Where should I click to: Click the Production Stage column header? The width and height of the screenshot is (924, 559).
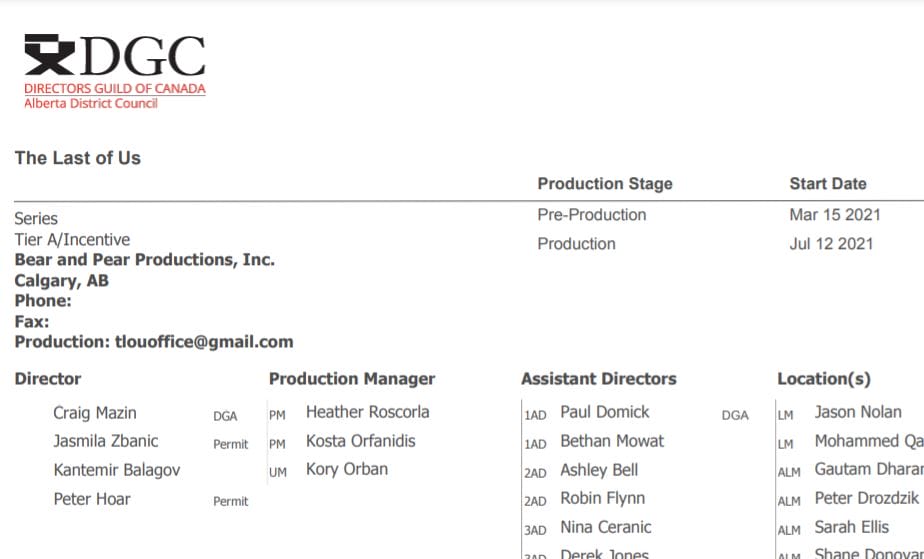pos(605,184)
